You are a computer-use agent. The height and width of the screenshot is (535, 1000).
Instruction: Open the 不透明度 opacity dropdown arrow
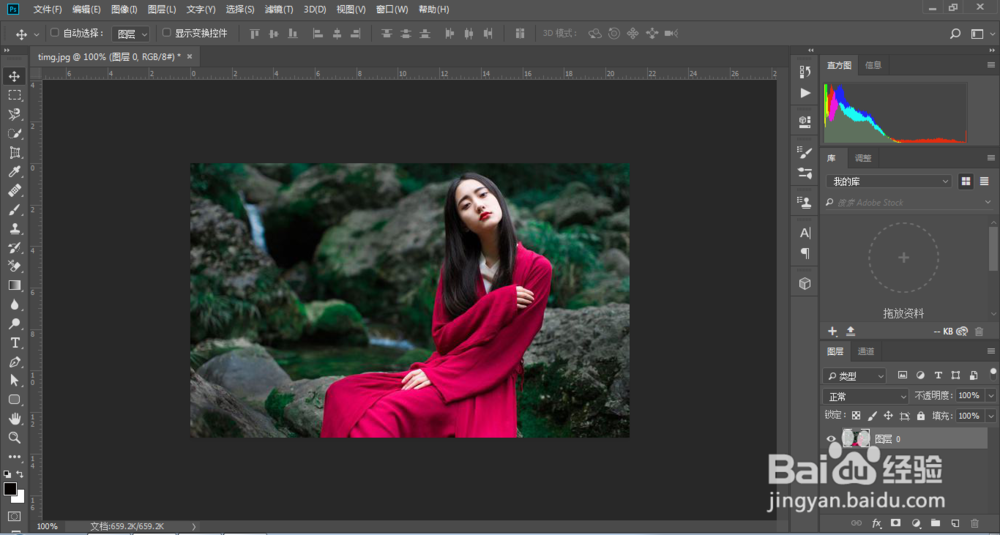[990, 396]
